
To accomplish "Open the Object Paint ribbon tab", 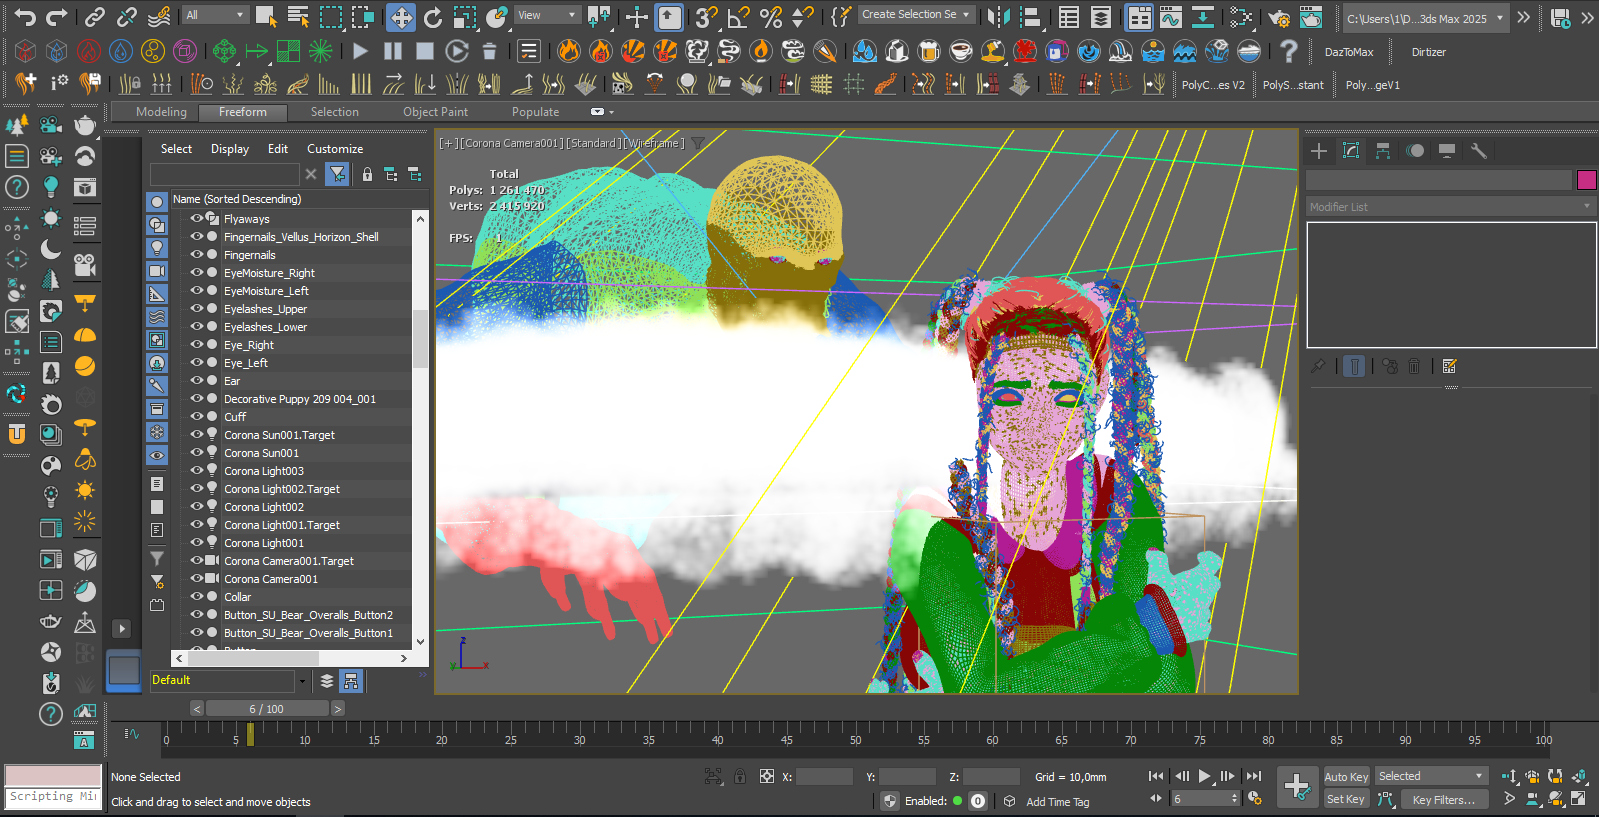I will [435, 112].
